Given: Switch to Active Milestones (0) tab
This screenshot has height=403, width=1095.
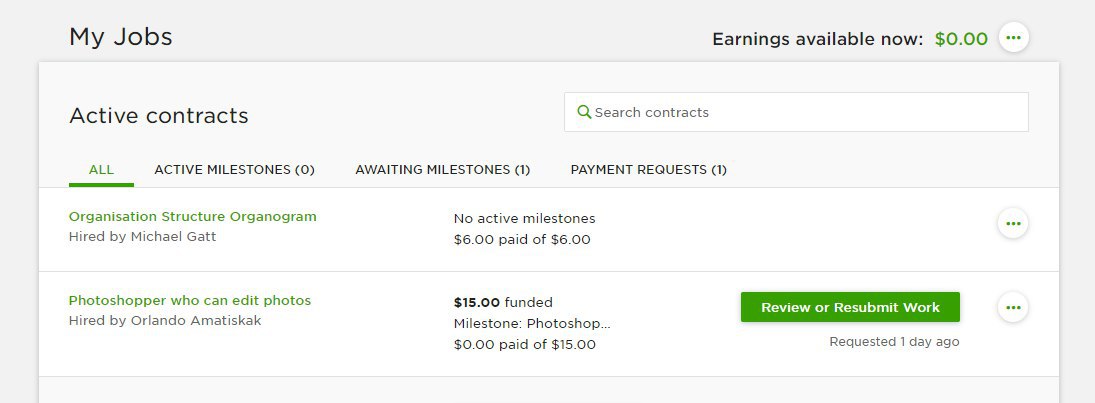Looking at the screenshot, I should (x=235, y=170).
